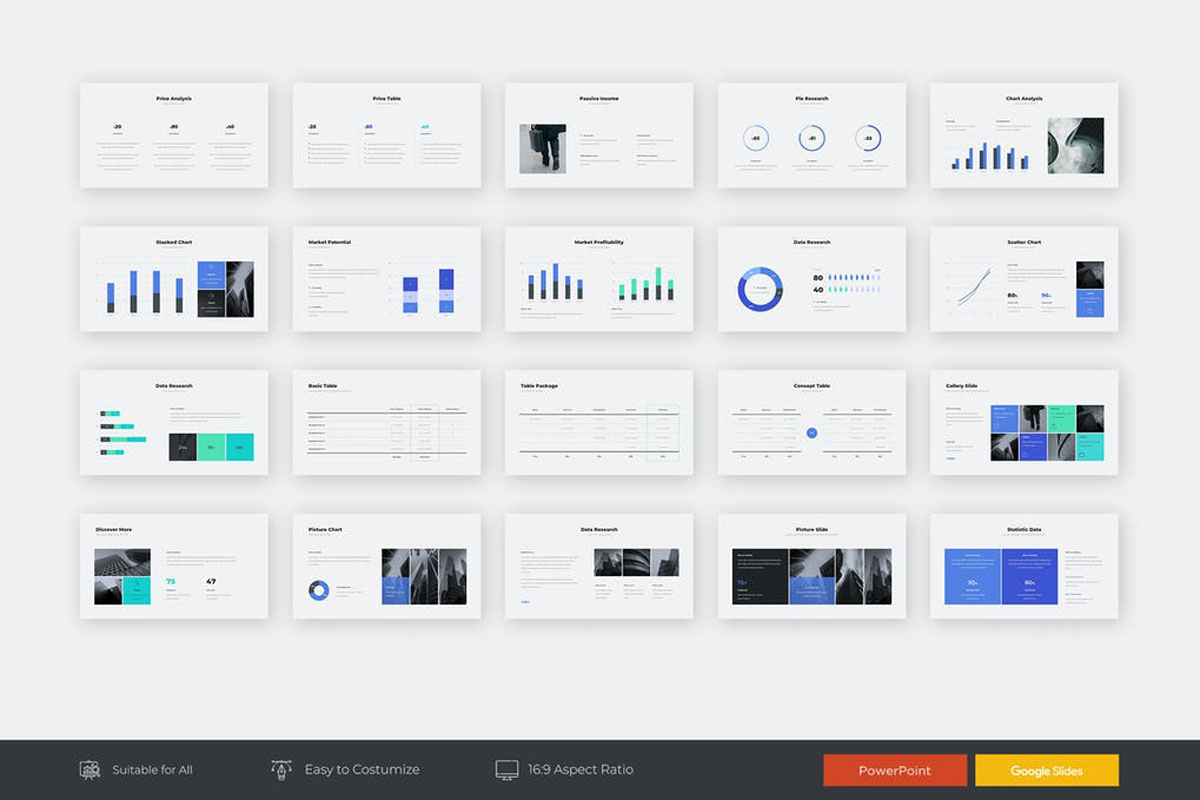Click the Statistic Data slide preview
The height and width of the screenshot is (800, 1200).
[1026, 565]
